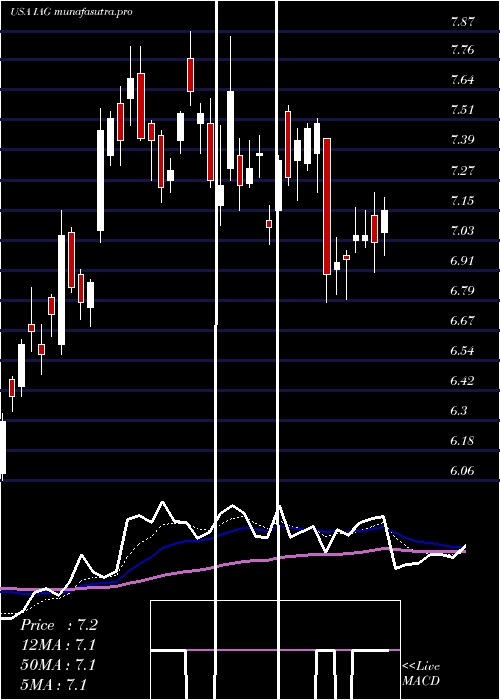Click the 6.91 price axis label
The image size is (500, 700).
(462, 260)
